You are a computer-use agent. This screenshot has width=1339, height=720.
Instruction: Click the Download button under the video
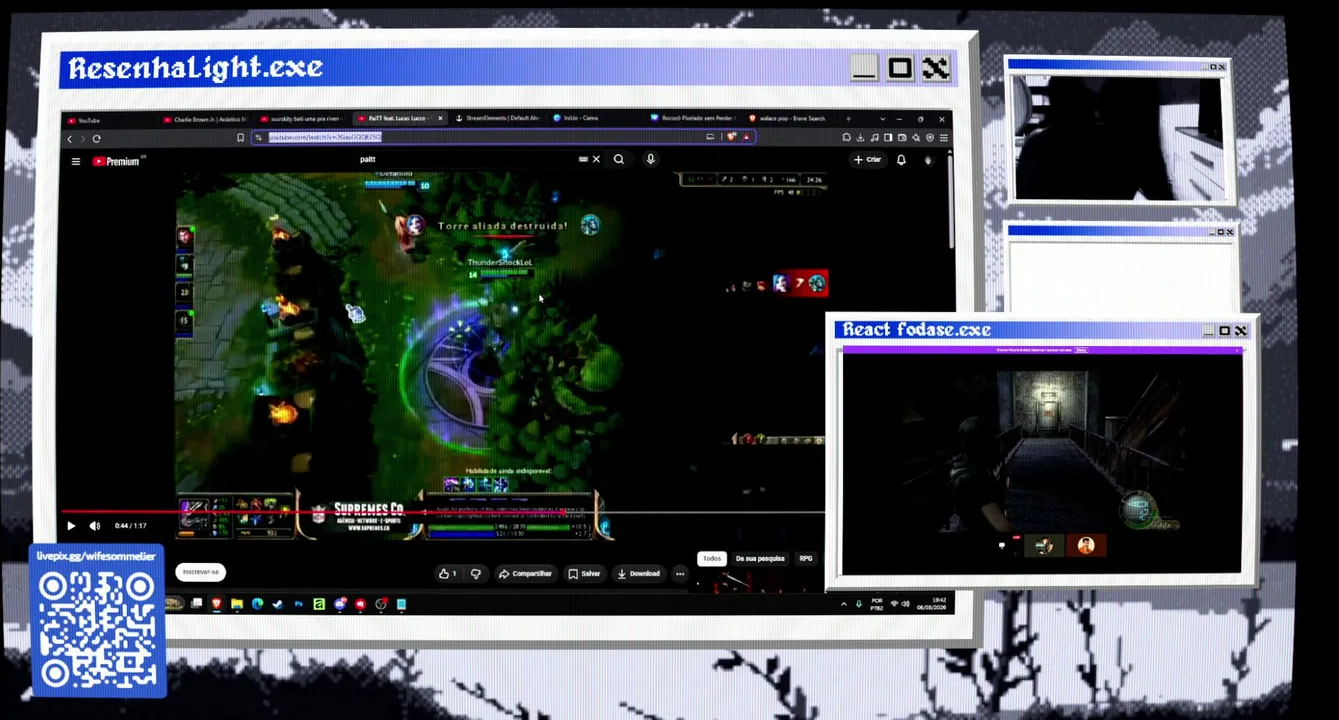click(638, 573)
